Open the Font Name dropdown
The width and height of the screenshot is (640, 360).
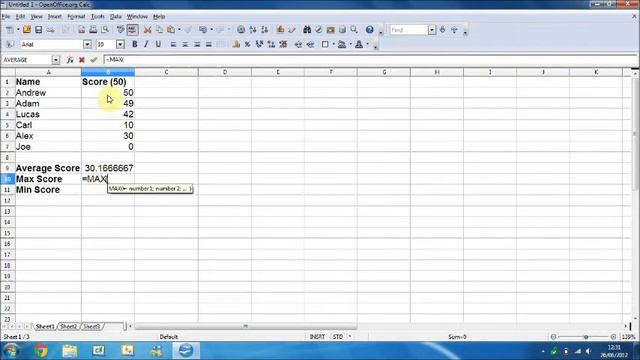(87, 44)
